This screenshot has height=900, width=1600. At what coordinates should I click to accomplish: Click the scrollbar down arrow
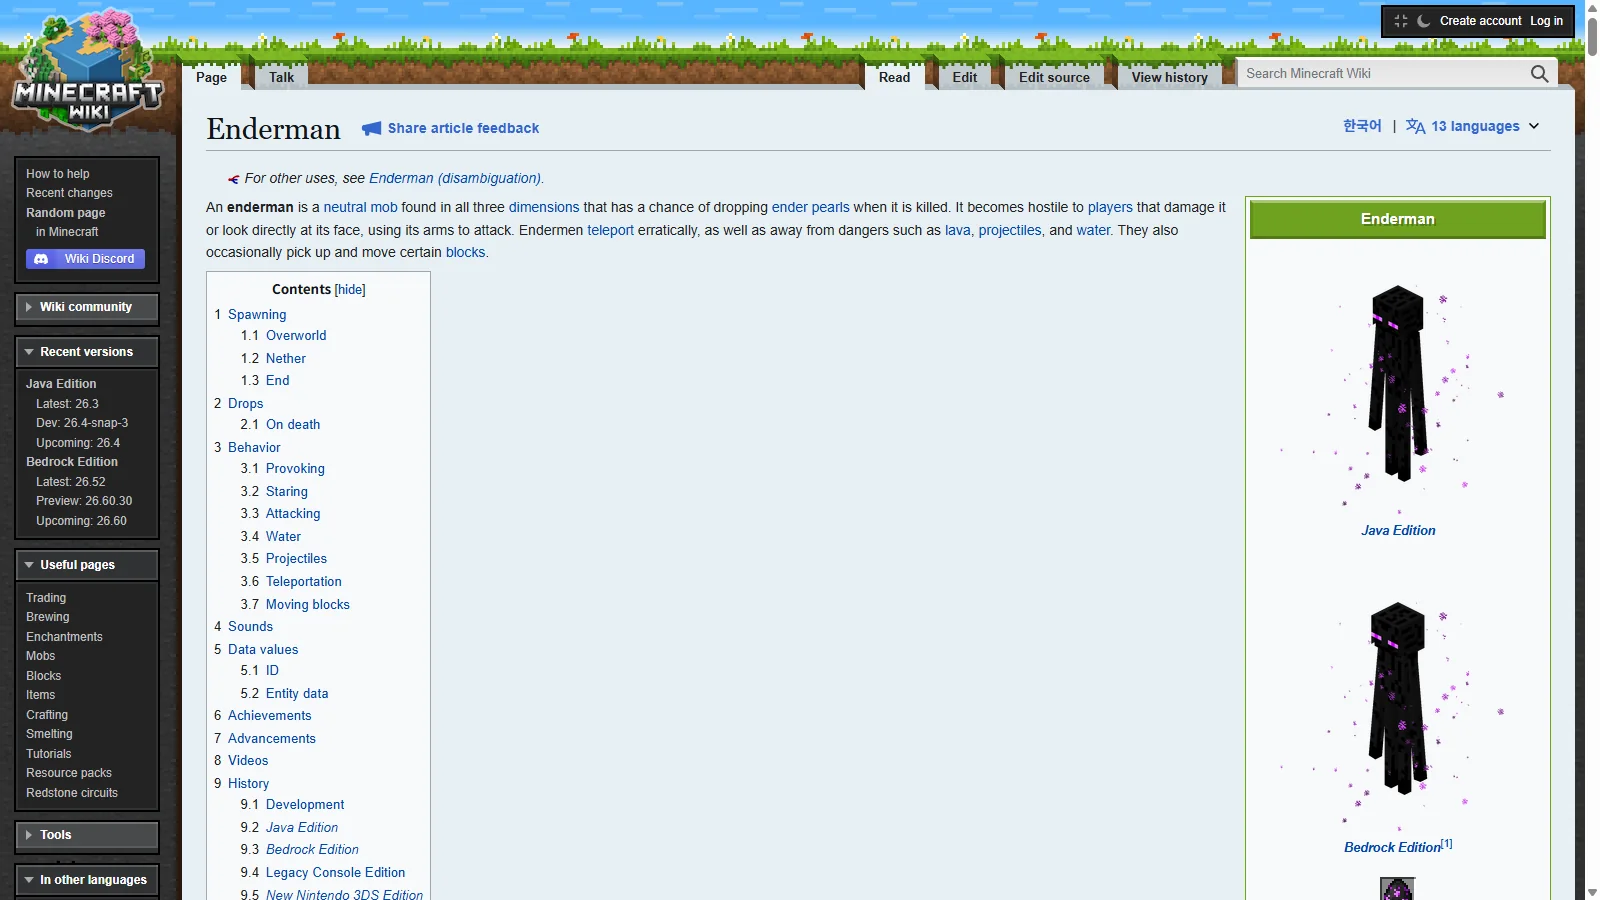point(1592,892)
